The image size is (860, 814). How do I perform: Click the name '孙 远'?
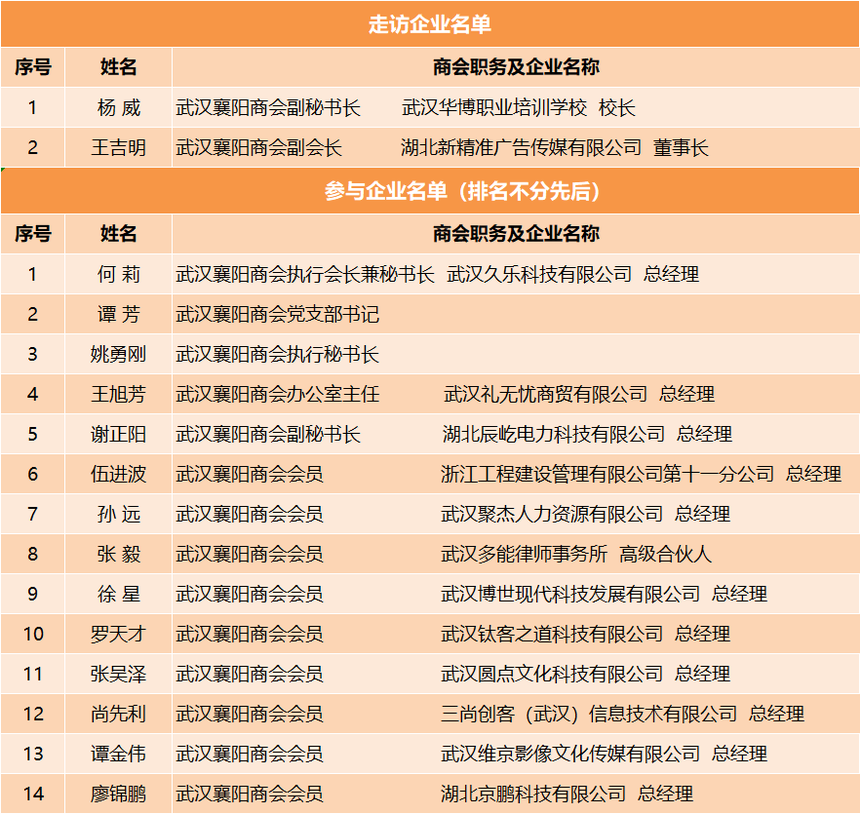point(118,514)
